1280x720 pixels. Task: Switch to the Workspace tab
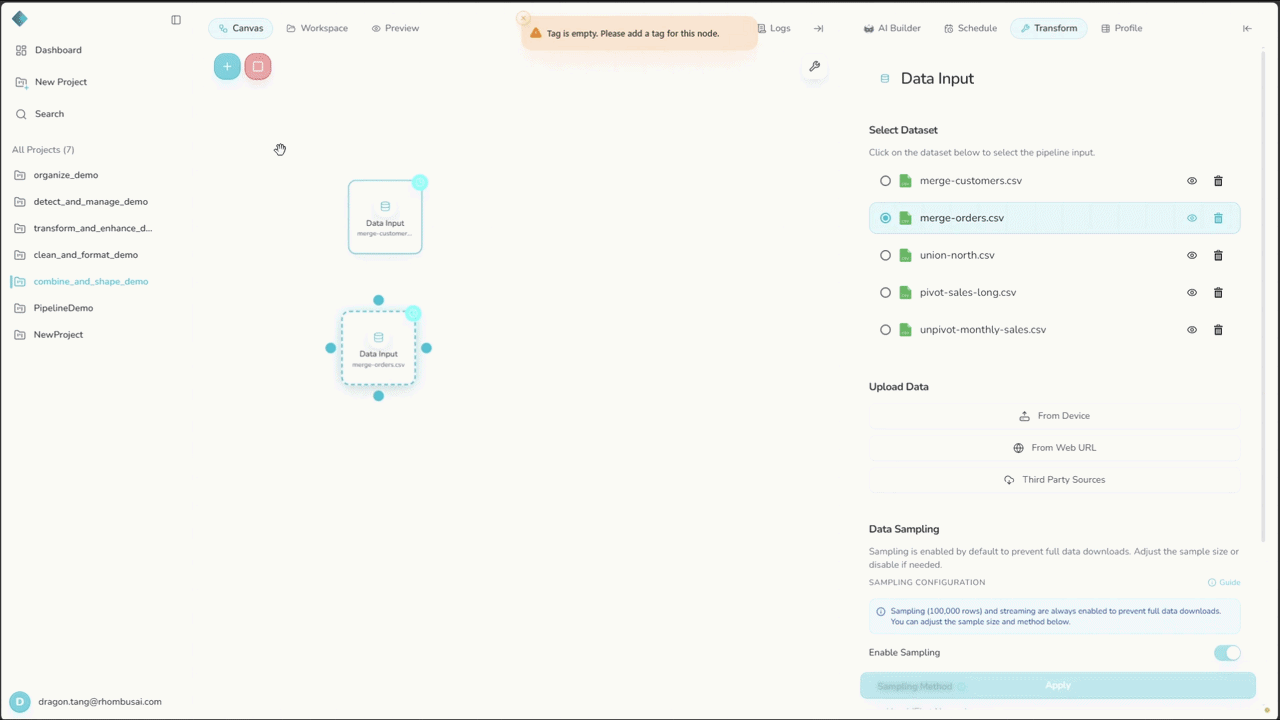coord(317,28)
